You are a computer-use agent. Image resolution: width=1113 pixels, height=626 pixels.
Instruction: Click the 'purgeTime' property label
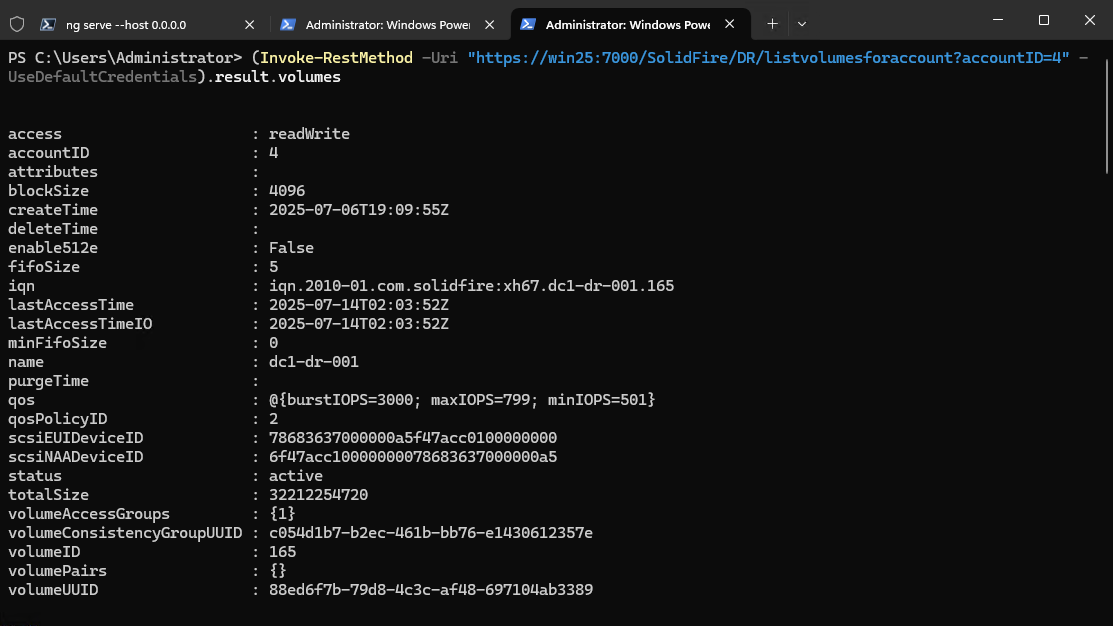click(48, 380)
